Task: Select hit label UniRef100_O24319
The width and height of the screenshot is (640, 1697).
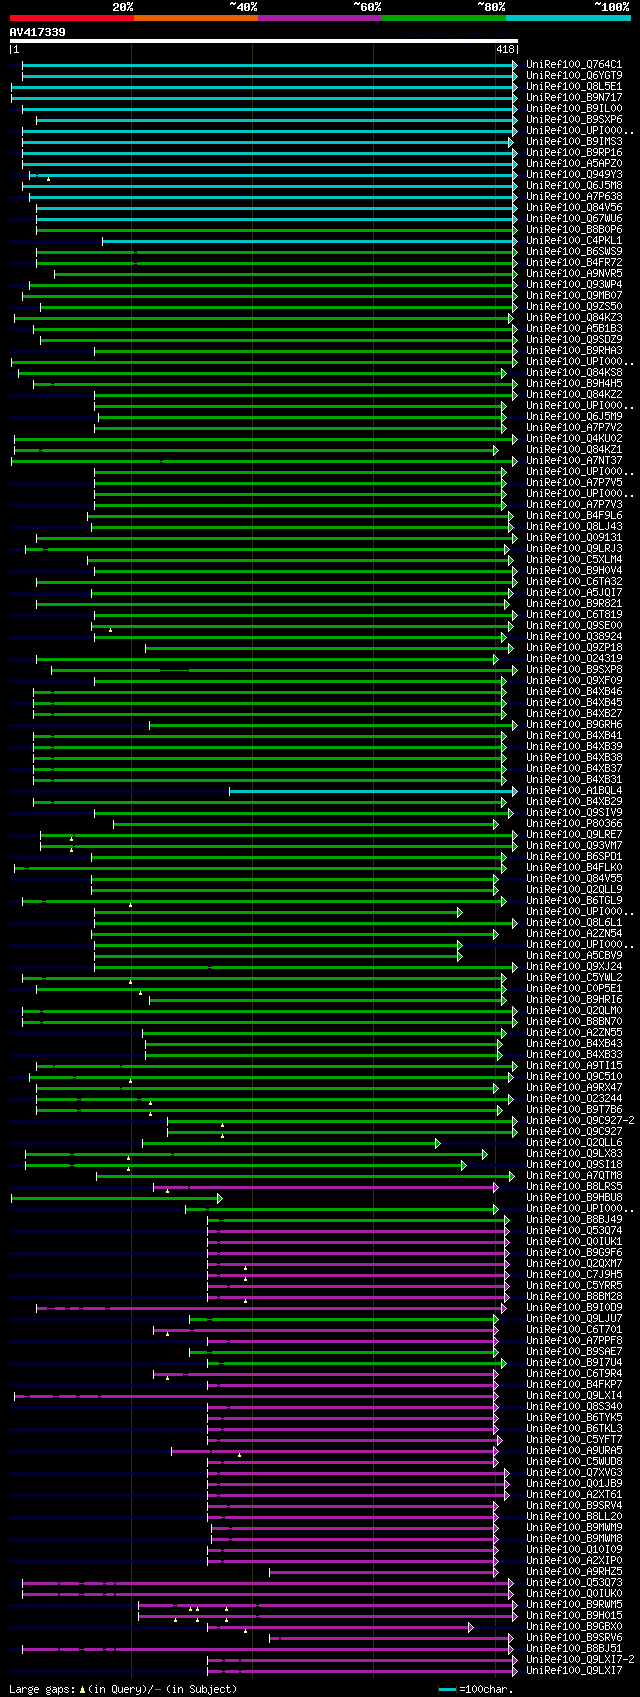Action: pyautogui.click(x=574, y=658)
